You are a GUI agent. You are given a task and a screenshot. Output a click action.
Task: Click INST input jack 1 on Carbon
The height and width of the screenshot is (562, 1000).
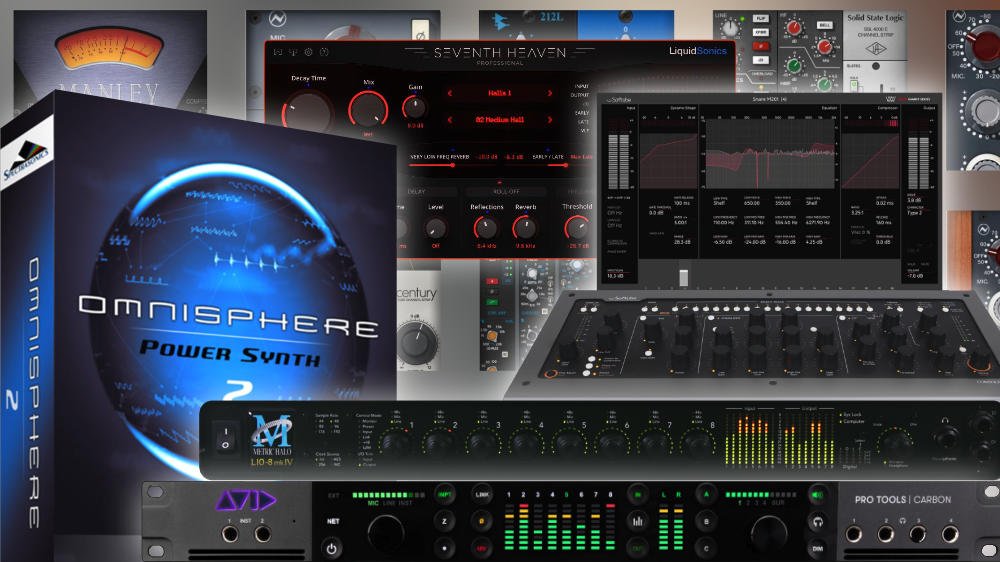click(230, 535)
